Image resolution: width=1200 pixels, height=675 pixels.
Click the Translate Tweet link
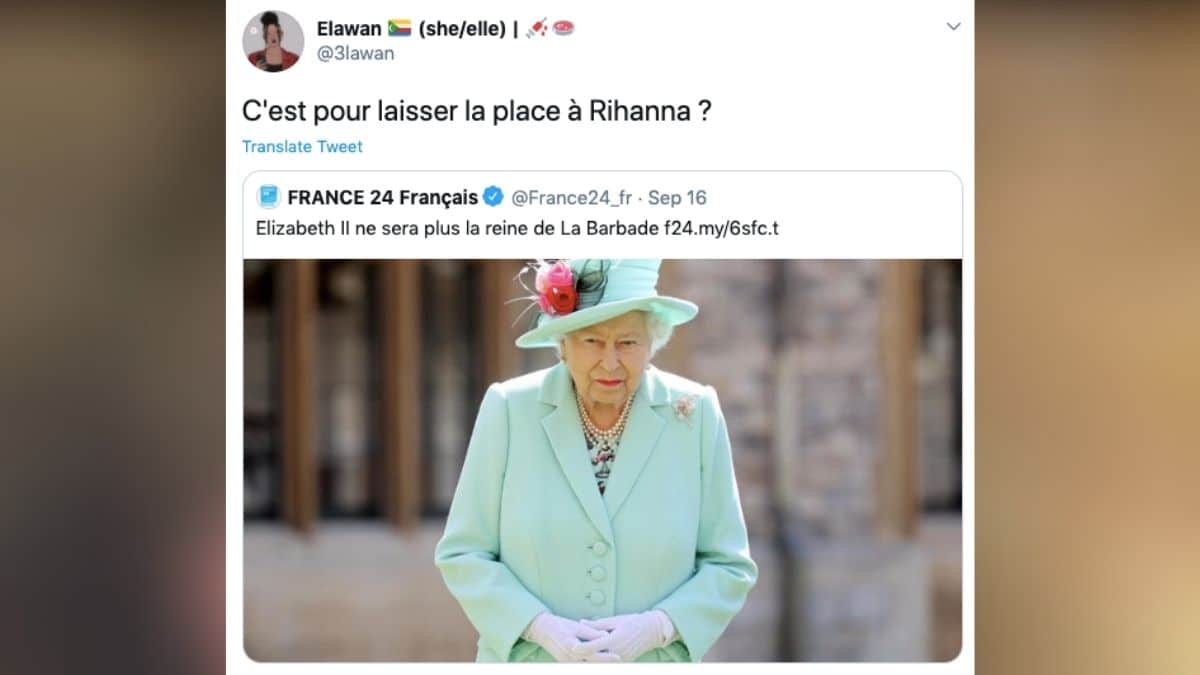click(x=302, y=146)
